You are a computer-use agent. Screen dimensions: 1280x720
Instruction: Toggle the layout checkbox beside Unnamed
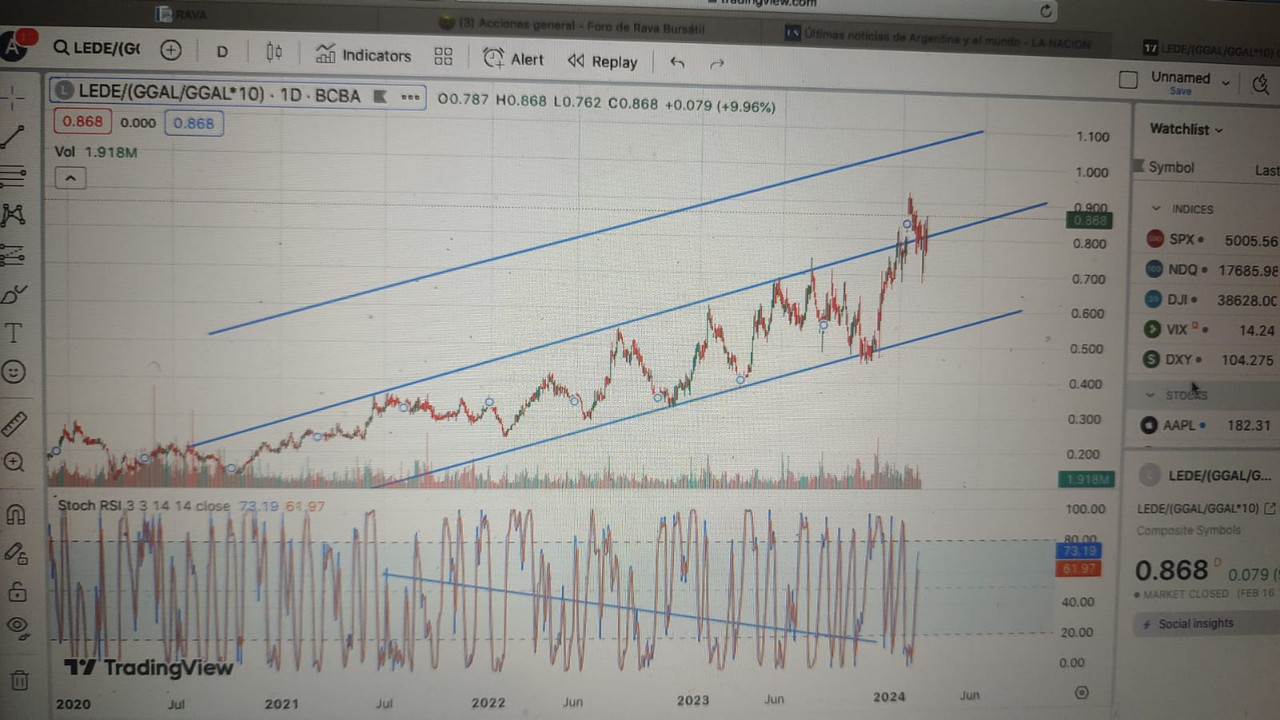point(1128,80)
